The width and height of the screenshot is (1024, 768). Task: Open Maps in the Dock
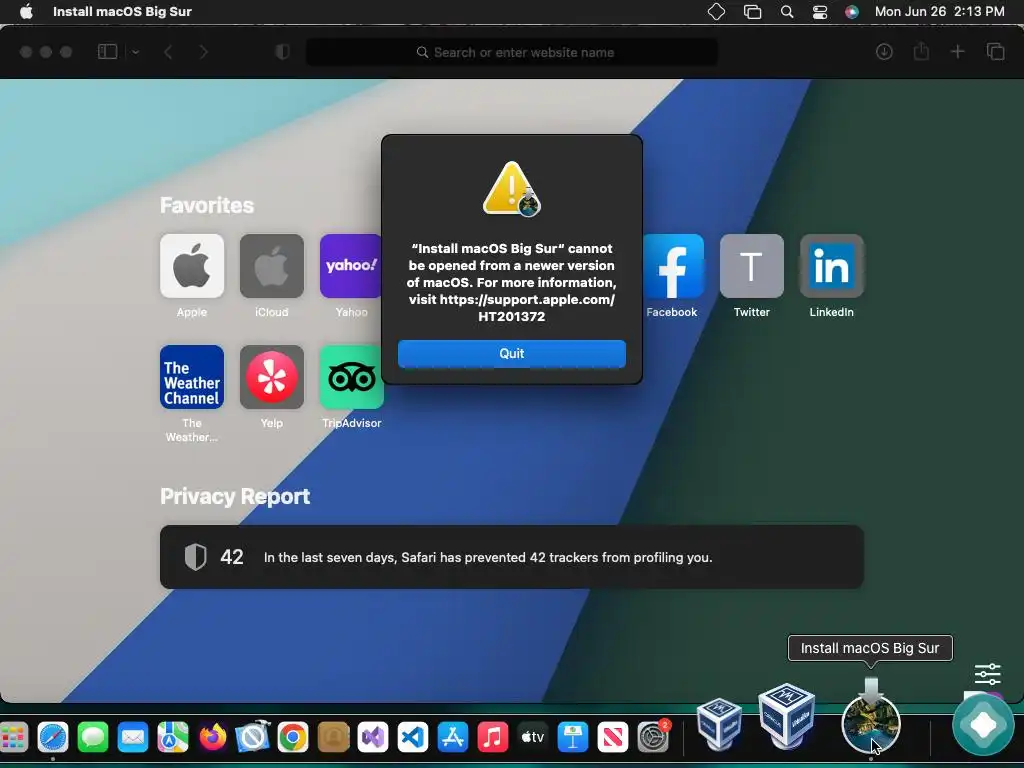pyautogui.click(x=172, y=738)
